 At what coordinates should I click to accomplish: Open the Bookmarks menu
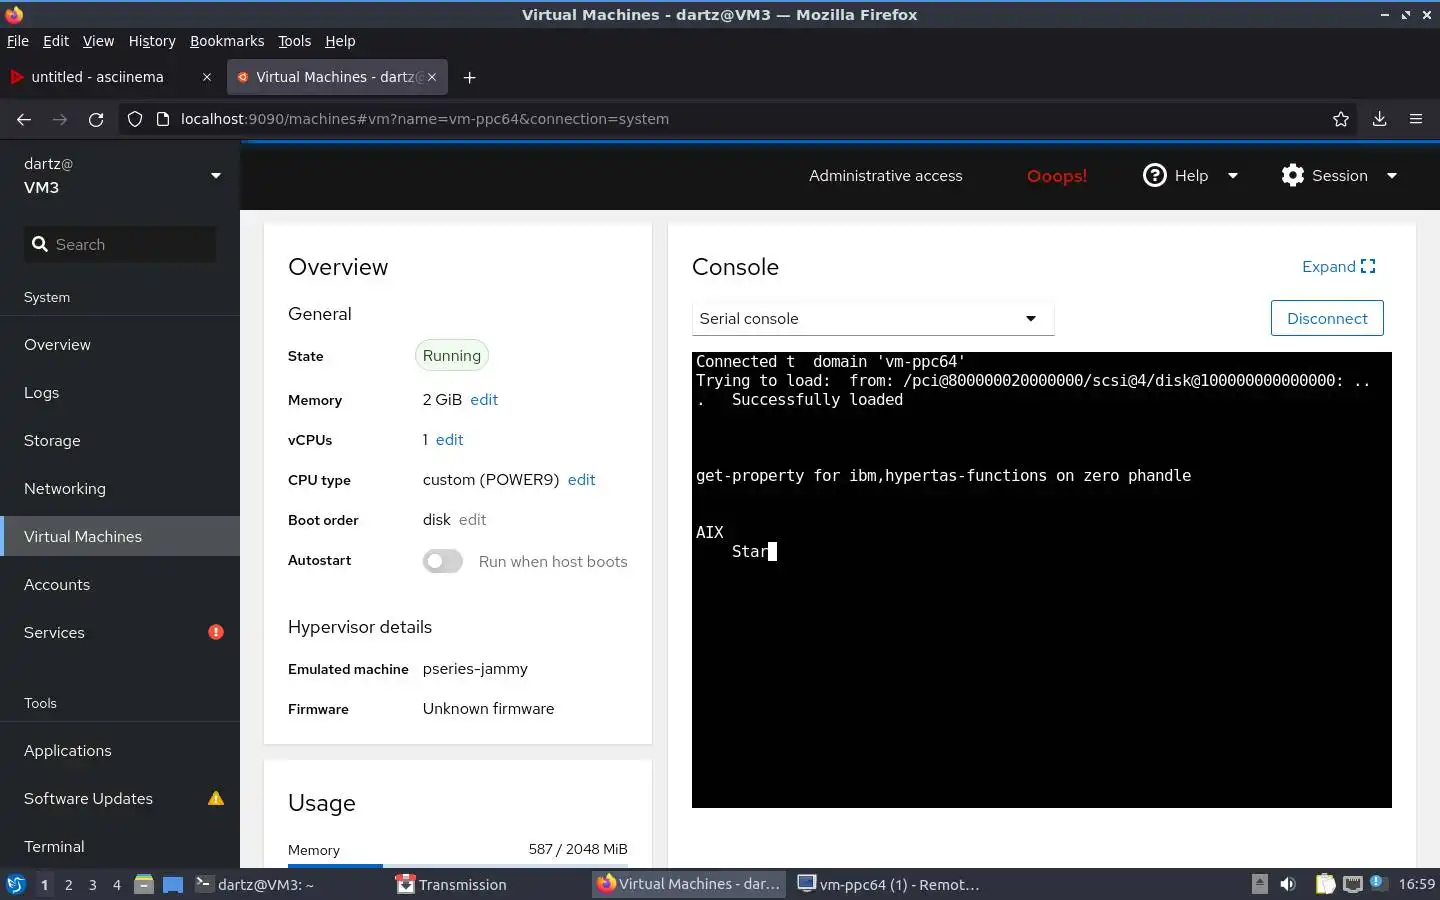pyautogui.click(x=227, y=41)
